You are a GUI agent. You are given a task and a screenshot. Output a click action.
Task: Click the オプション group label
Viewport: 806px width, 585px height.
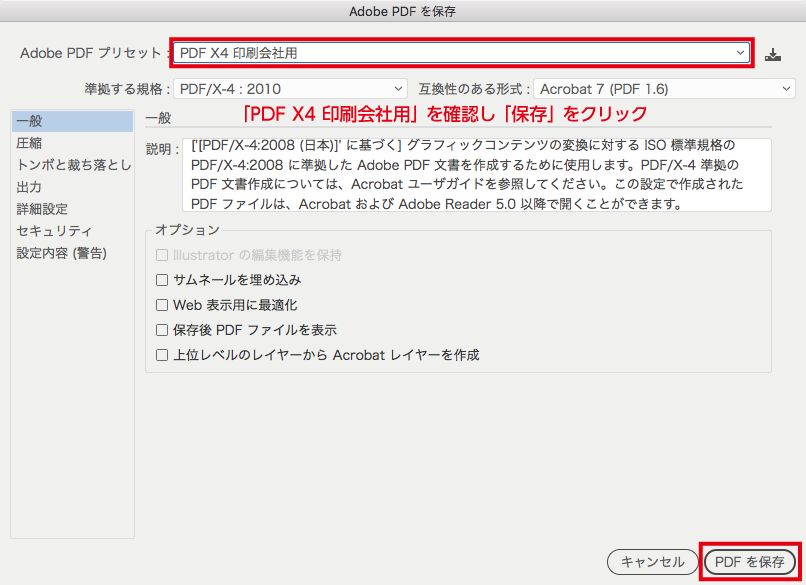point(187,230)
